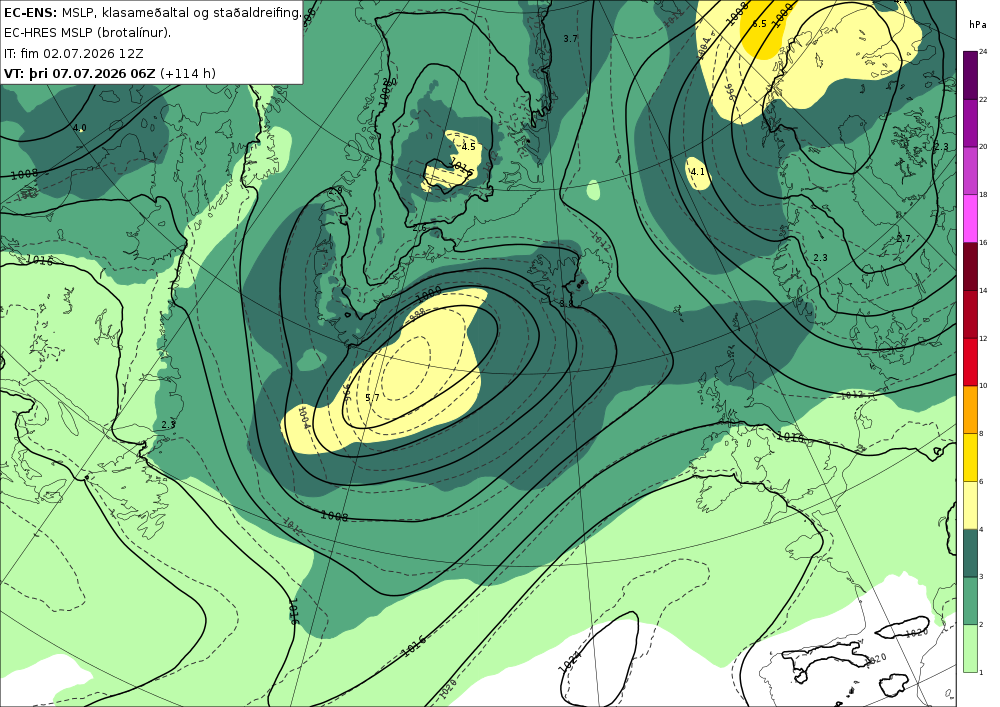Click the '16' tick label on colorbar
1000x707 pixels.
[983, 242]
